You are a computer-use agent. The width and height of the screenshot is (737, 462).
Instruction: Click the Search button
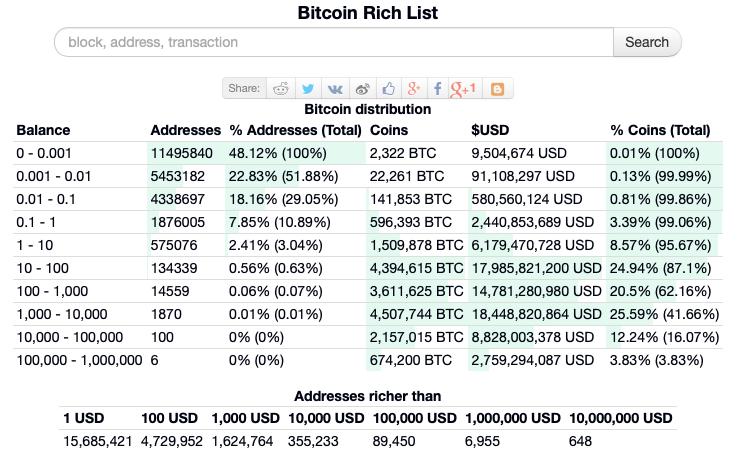click(x=647, y=42)
